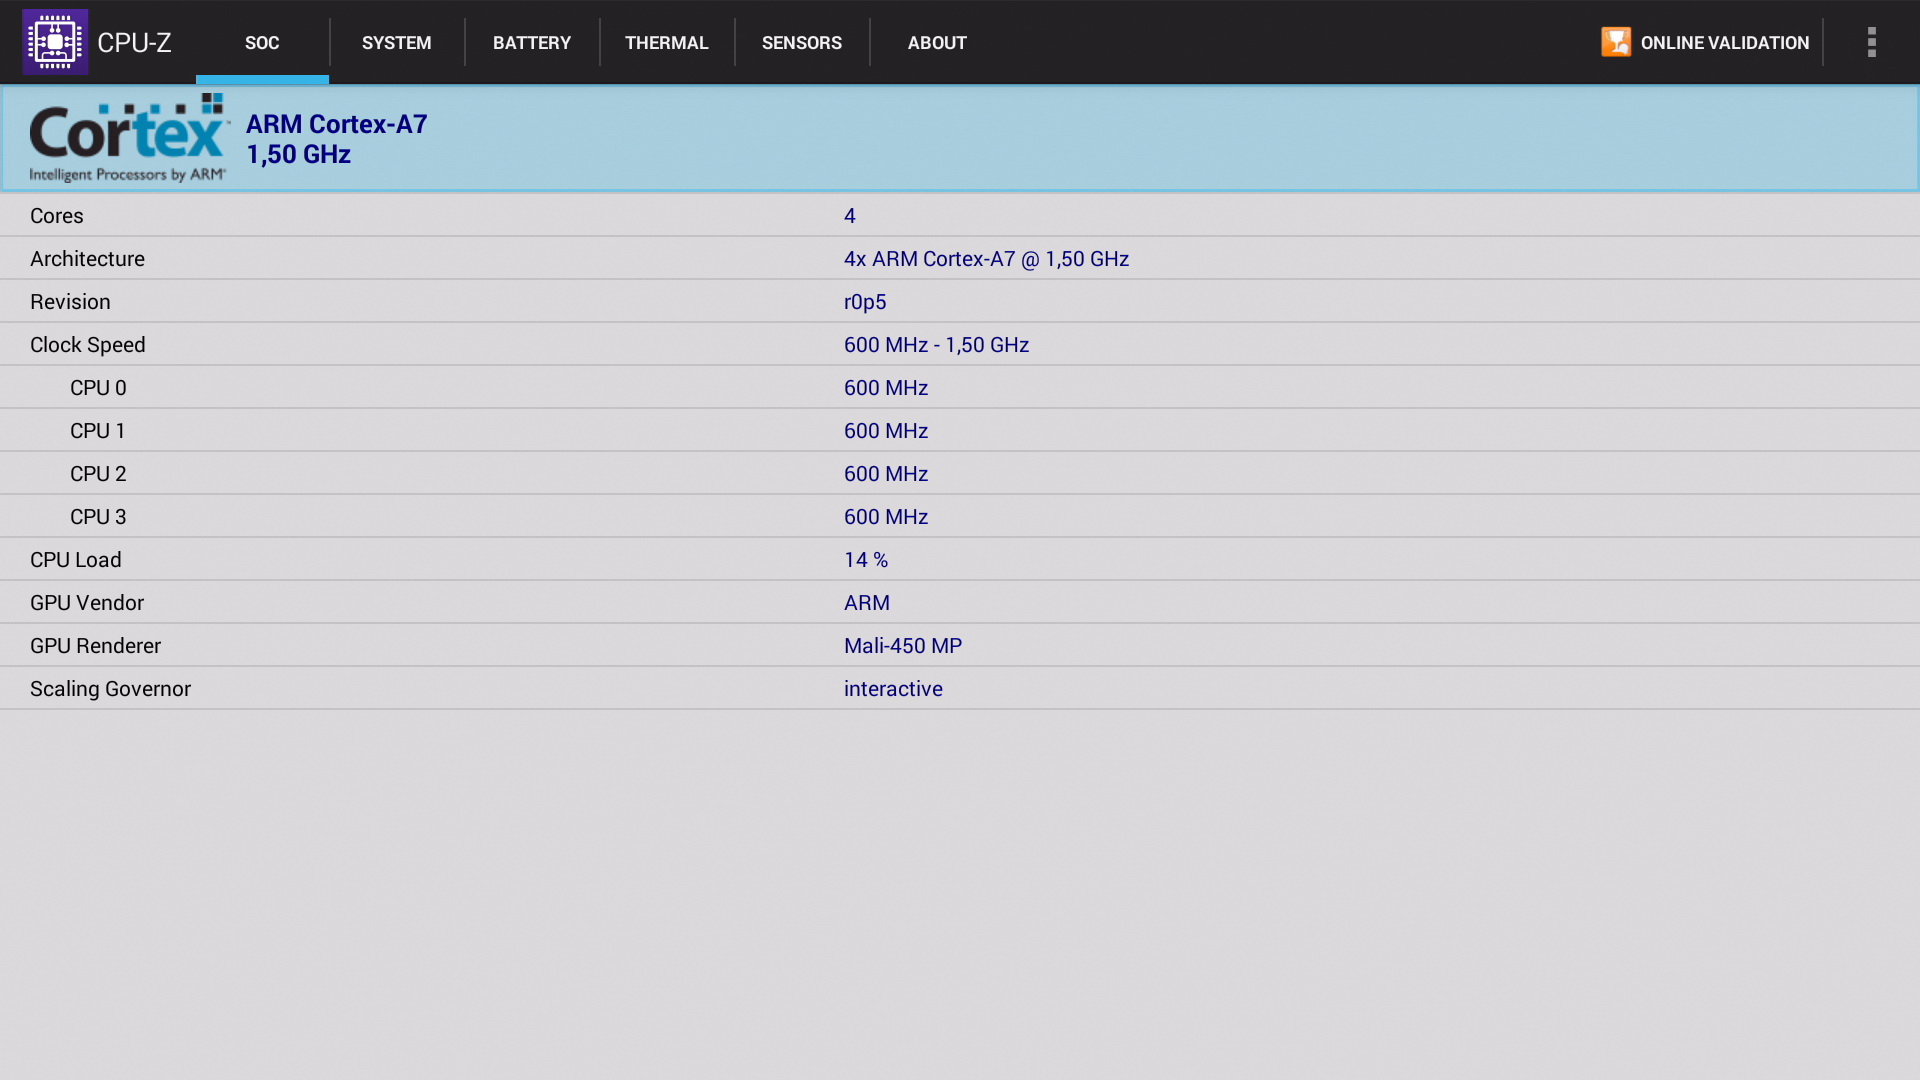The height and width of the screenshot is (1080, 1920).
Task: Go to the BATTERY tab
Action: 531,42
